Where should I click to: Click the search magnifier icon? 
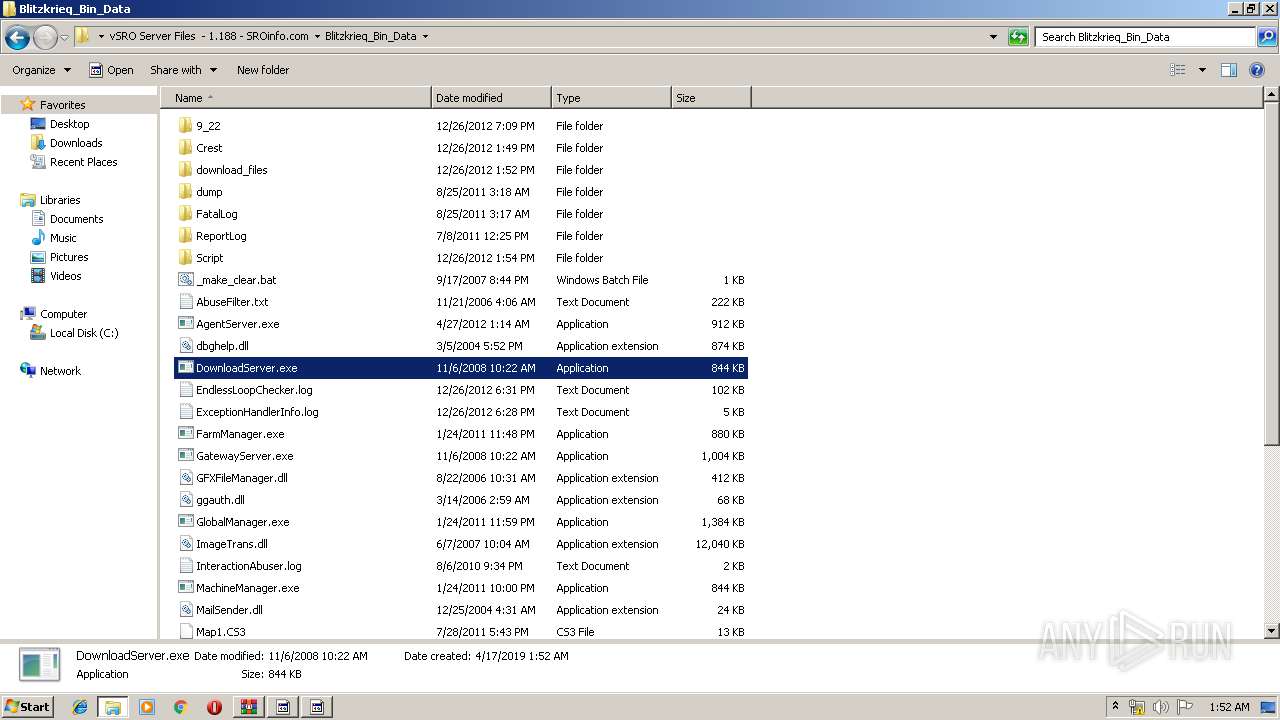point(1267,37)
